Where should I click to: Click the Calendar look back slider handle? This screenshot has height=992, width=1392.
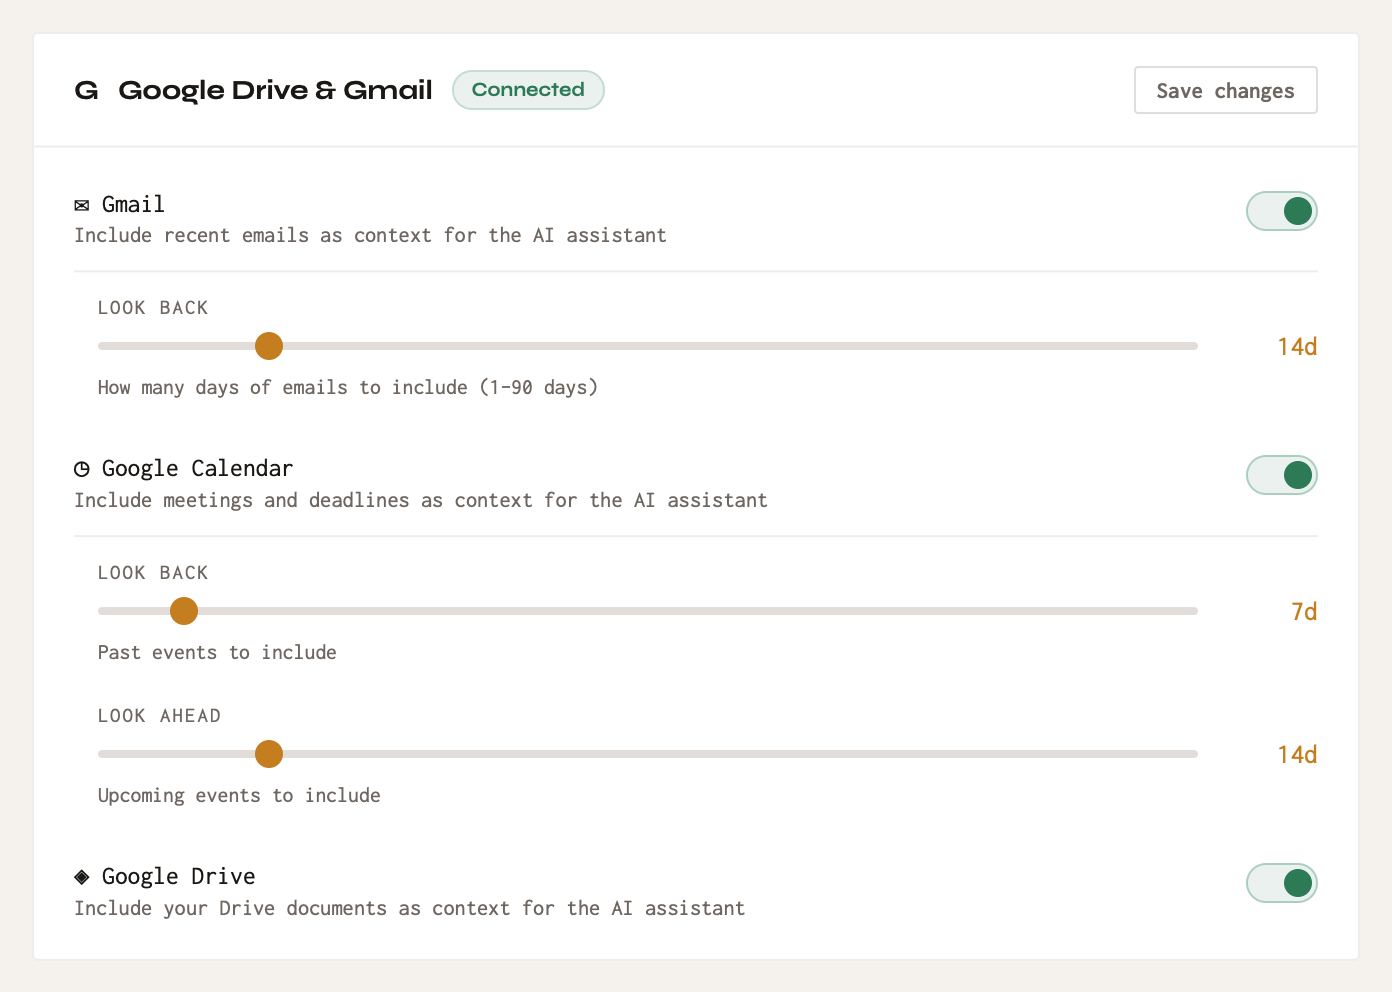(x=184, y=611)
